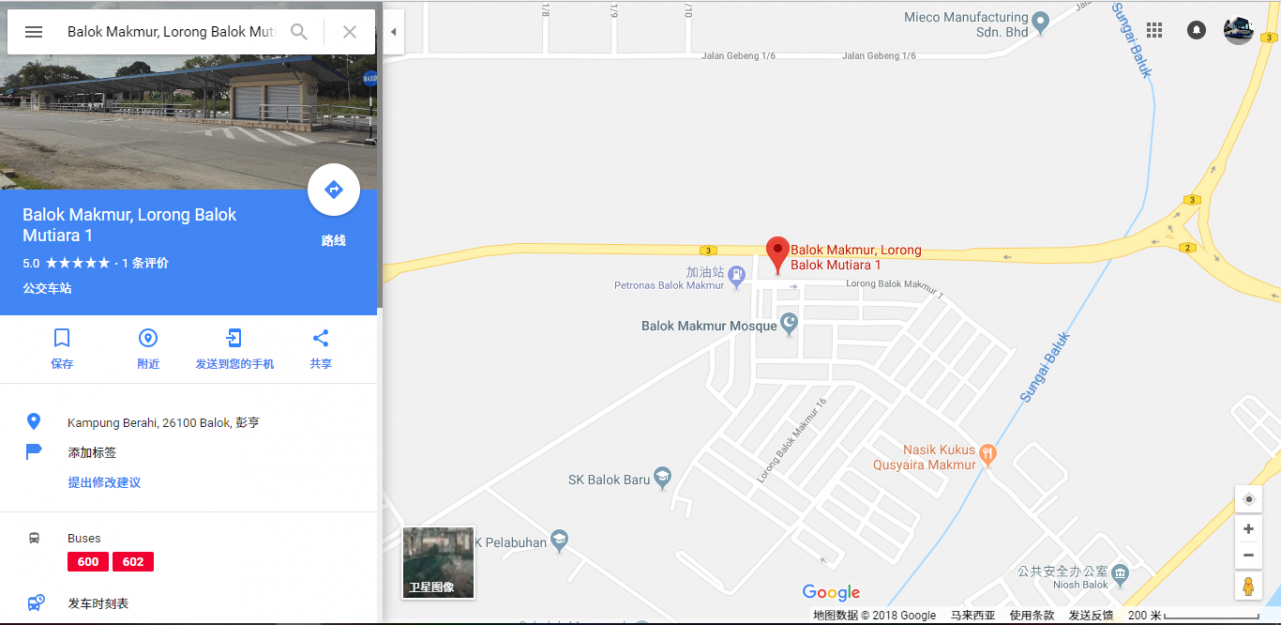
Task: Click the search magnifier icon
Action: (299, 32)
